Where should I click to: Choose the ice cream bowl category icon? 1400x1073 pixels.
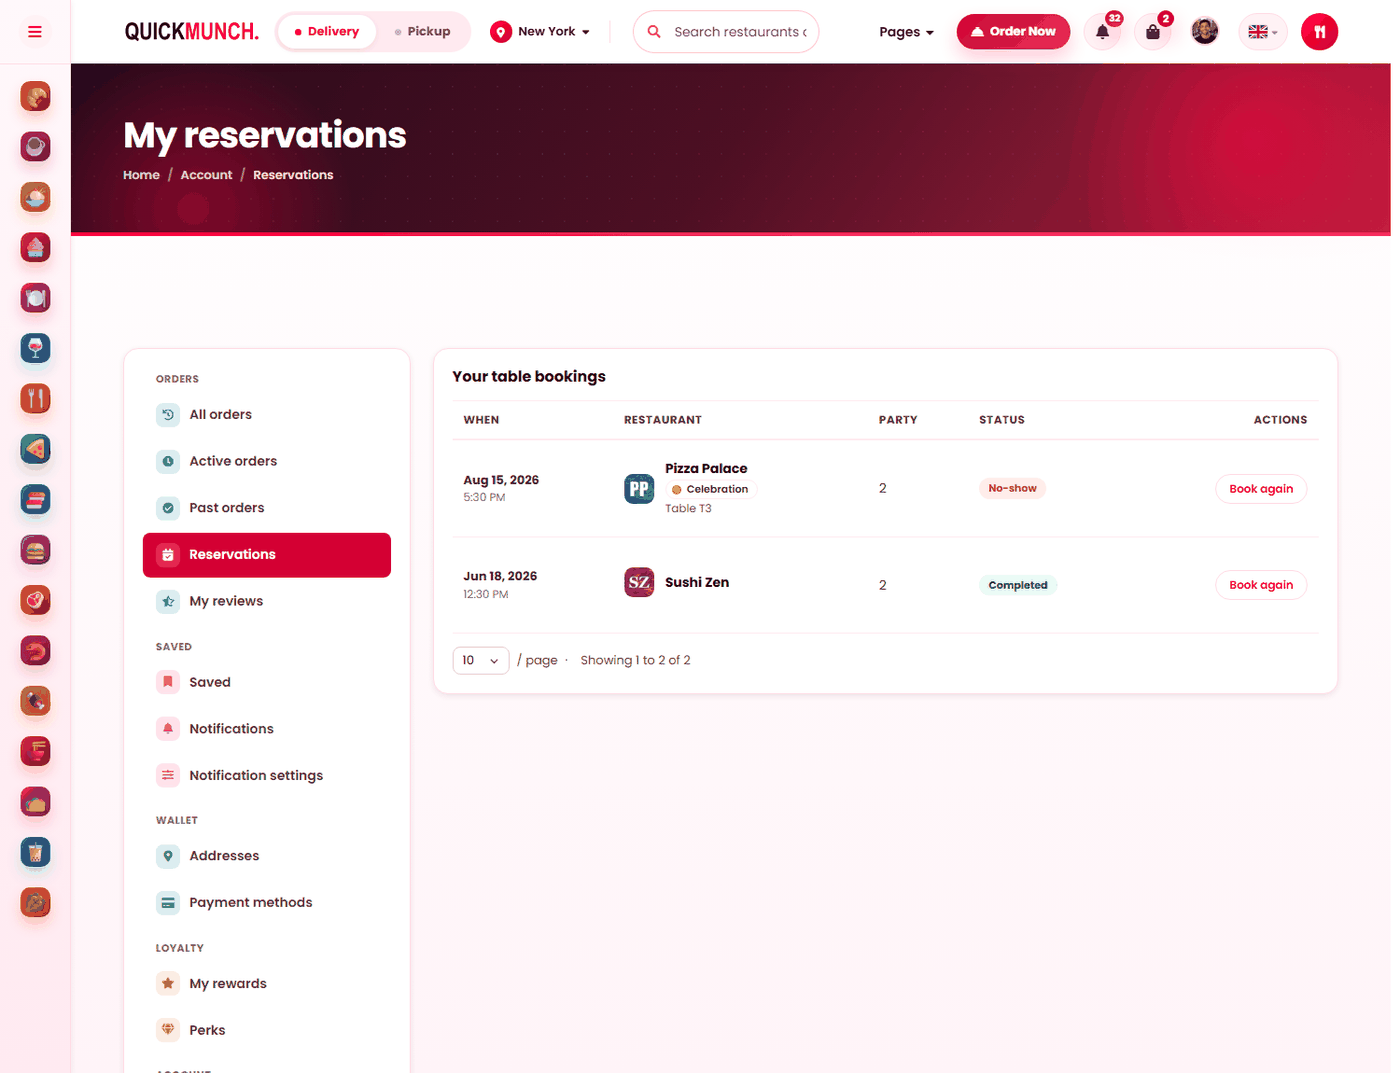[x=35, y=198]
